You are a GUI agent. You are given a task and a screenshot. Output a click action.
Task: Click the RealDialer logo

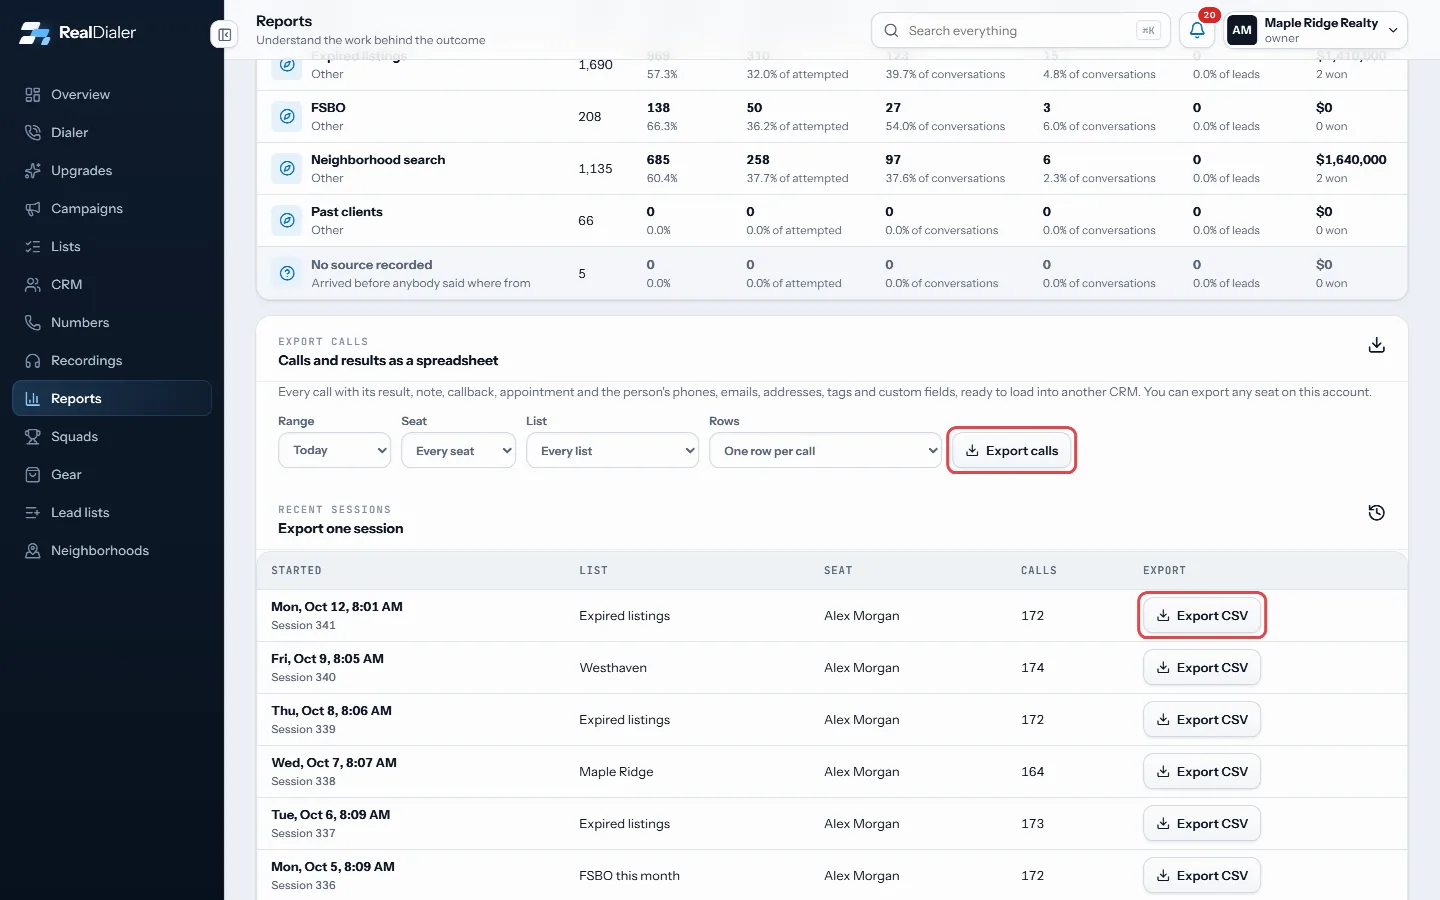click(x=77, y=32)
